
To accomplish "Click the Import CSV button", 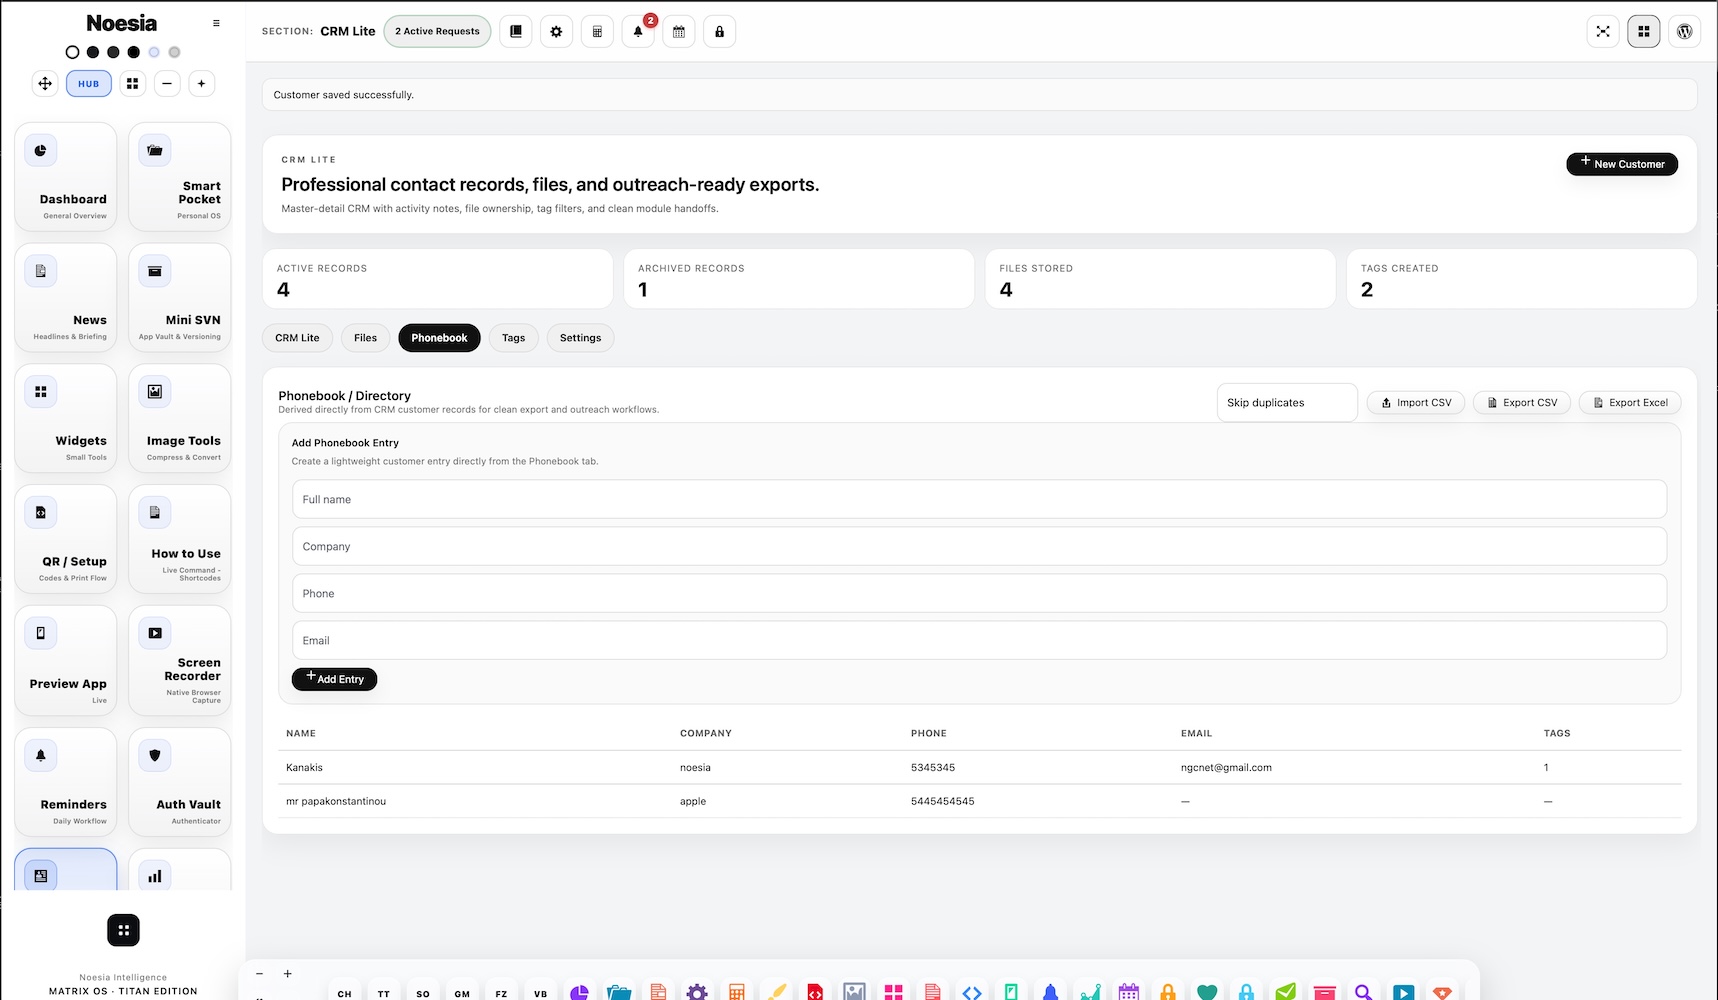I will tap(1416, 403).
